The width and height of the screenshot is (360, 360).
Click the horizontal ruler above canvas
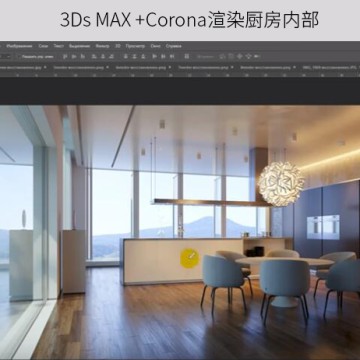(180, 75)
